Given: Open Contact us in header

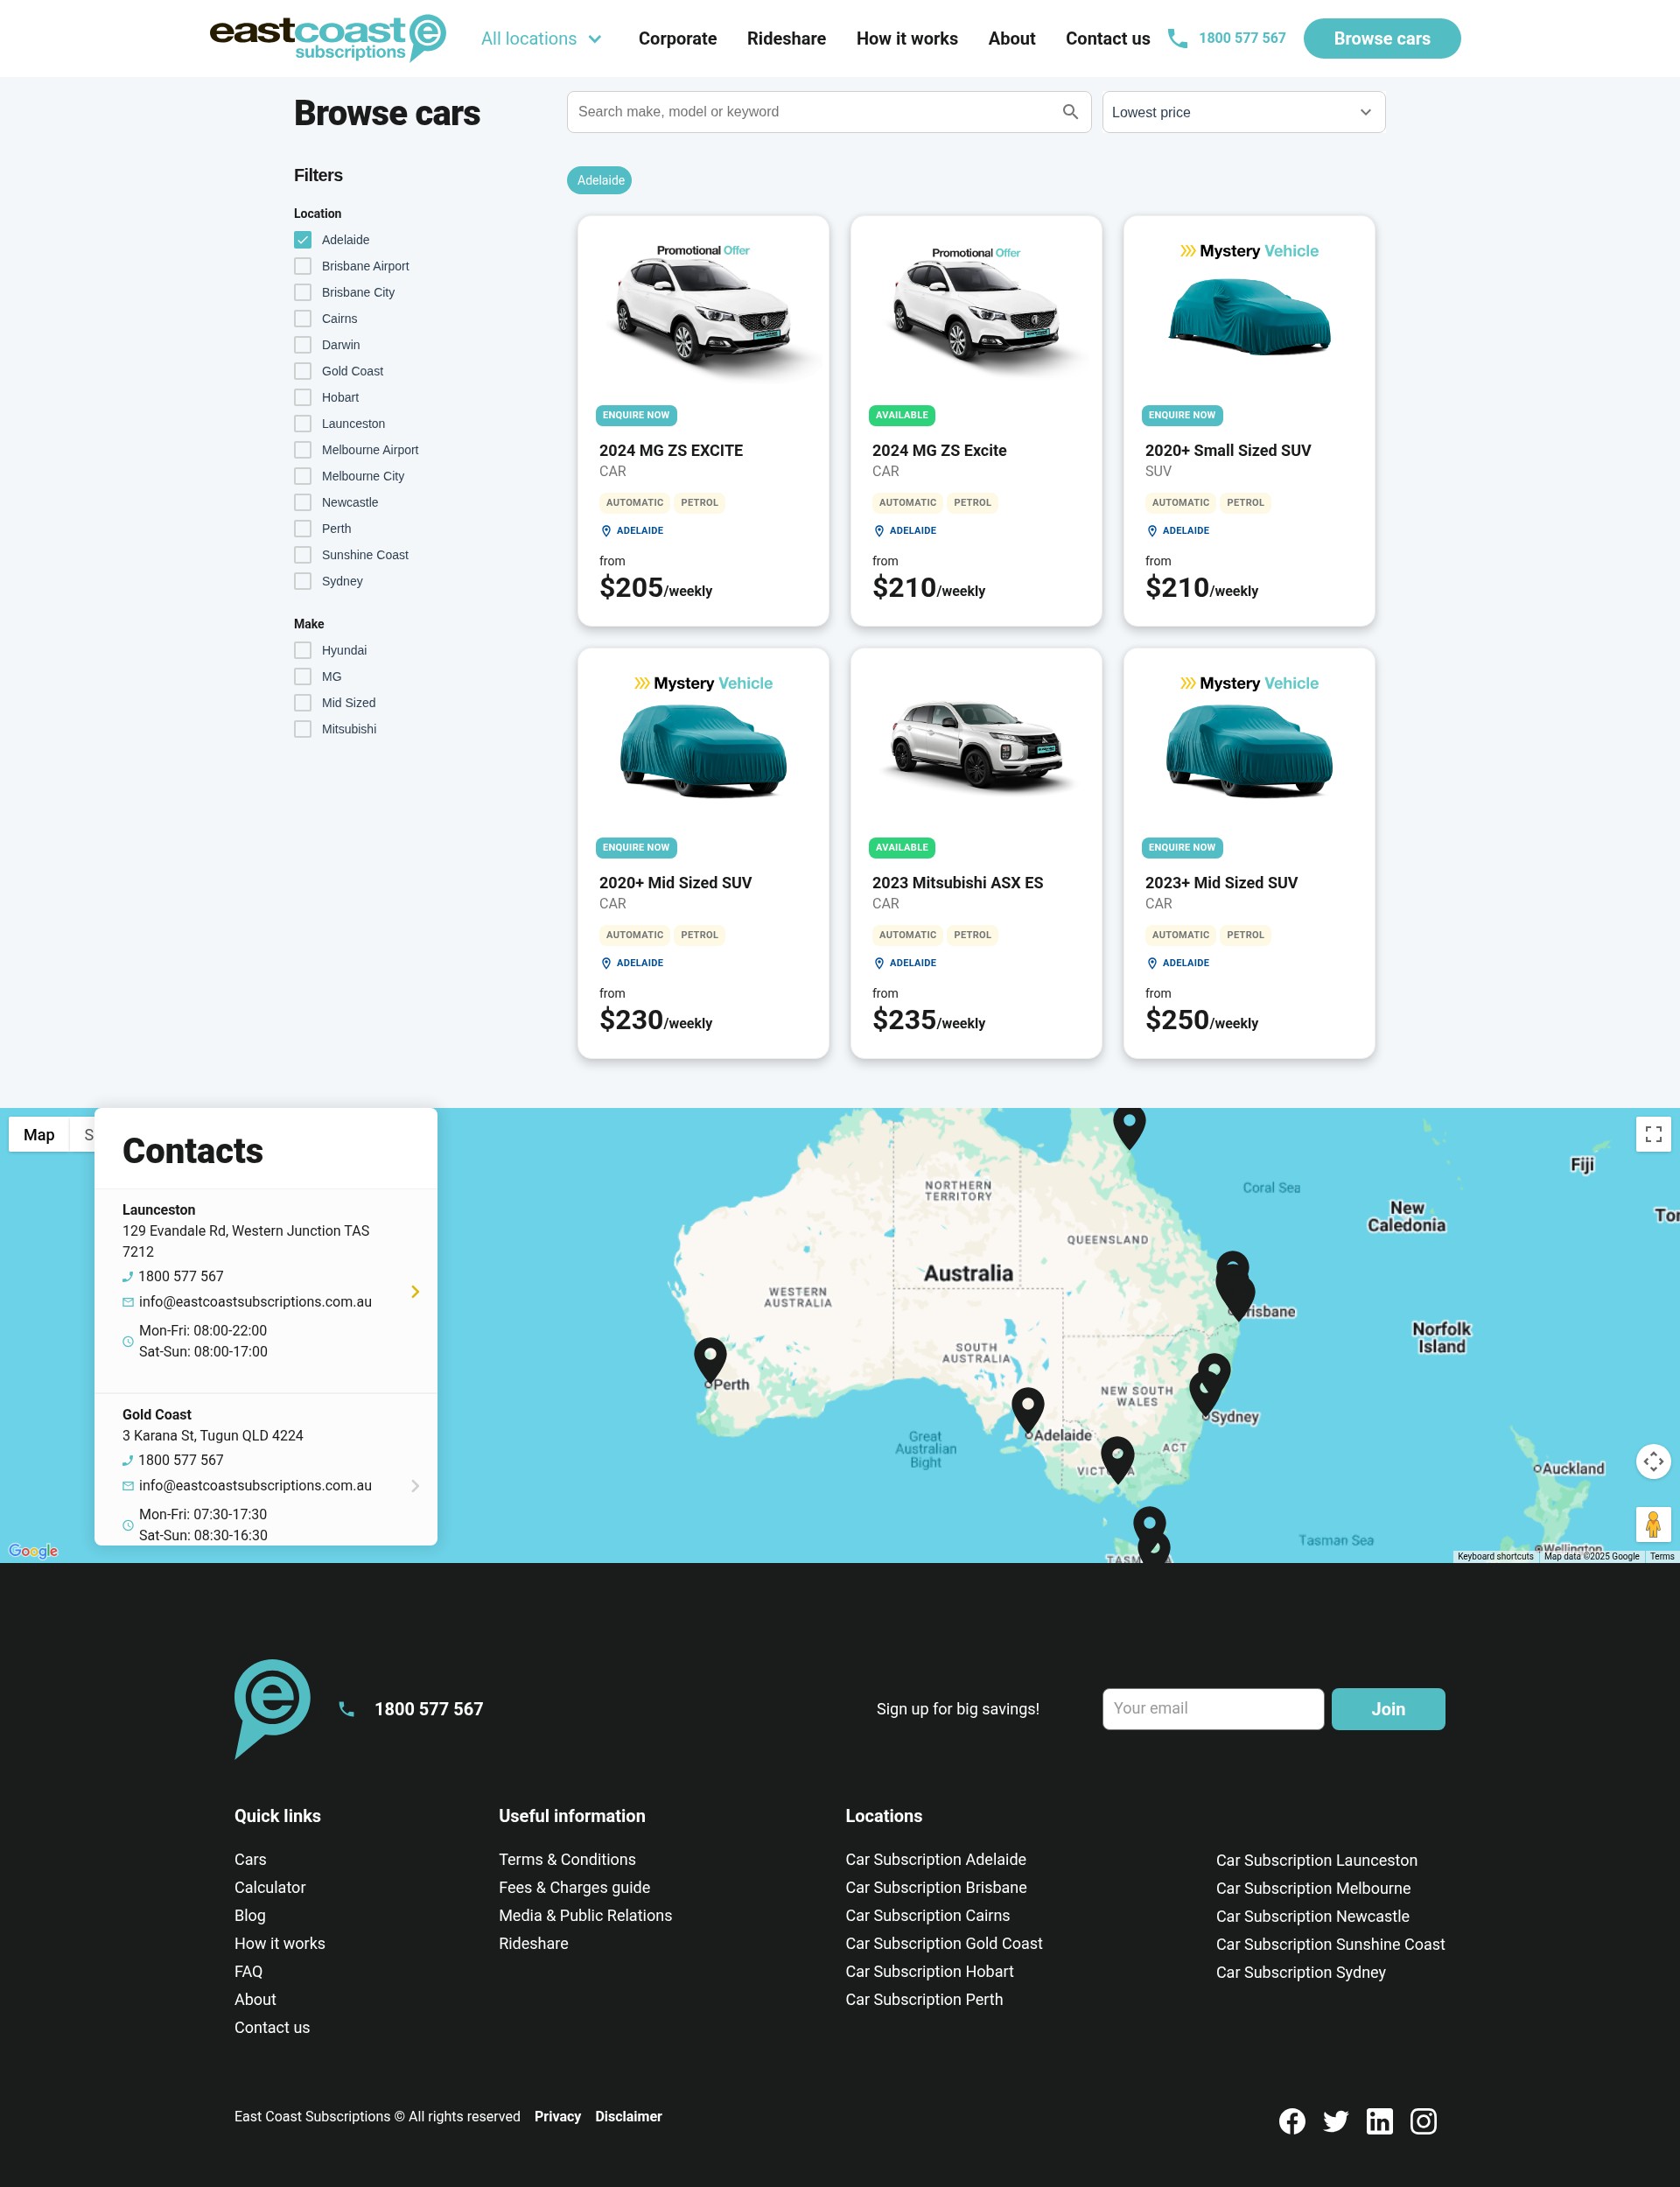Looking at the screenshot, I should 1107,39.
